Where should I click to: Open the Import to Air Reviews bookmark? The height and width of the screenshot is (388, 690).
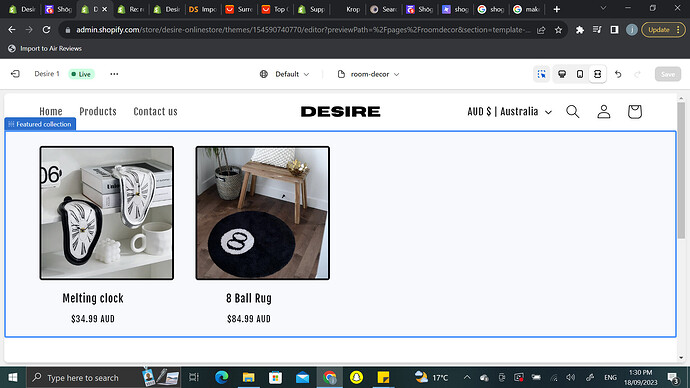[45, 48]
